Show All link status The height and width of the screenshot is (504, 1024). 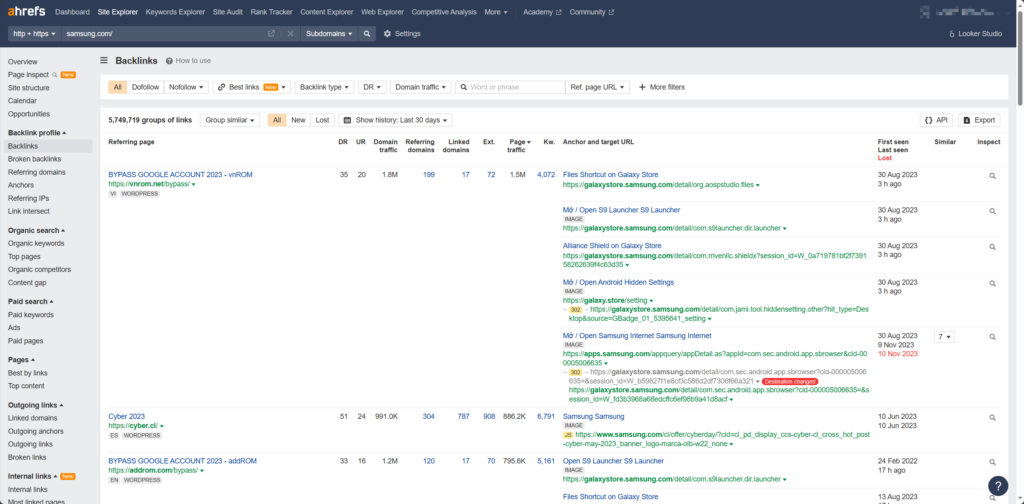(277, 120)
